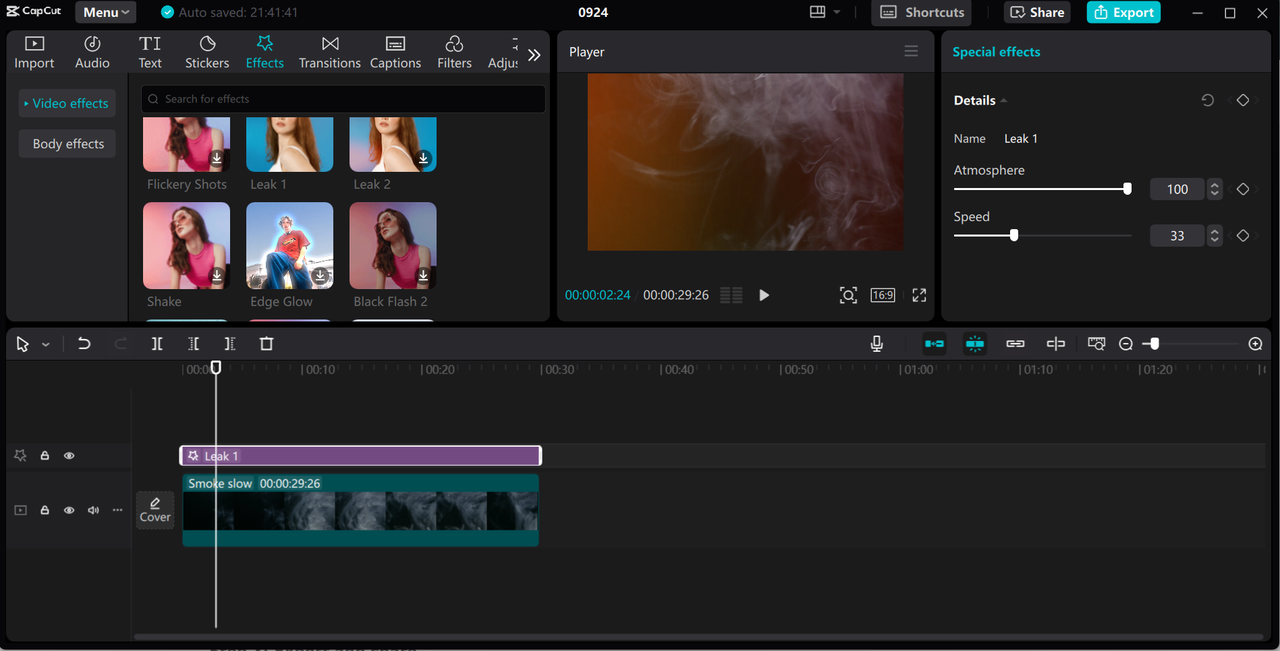Viewport: 1280px width, 651px height.
Task: Mute the main video track
Action: click(93, 510)
